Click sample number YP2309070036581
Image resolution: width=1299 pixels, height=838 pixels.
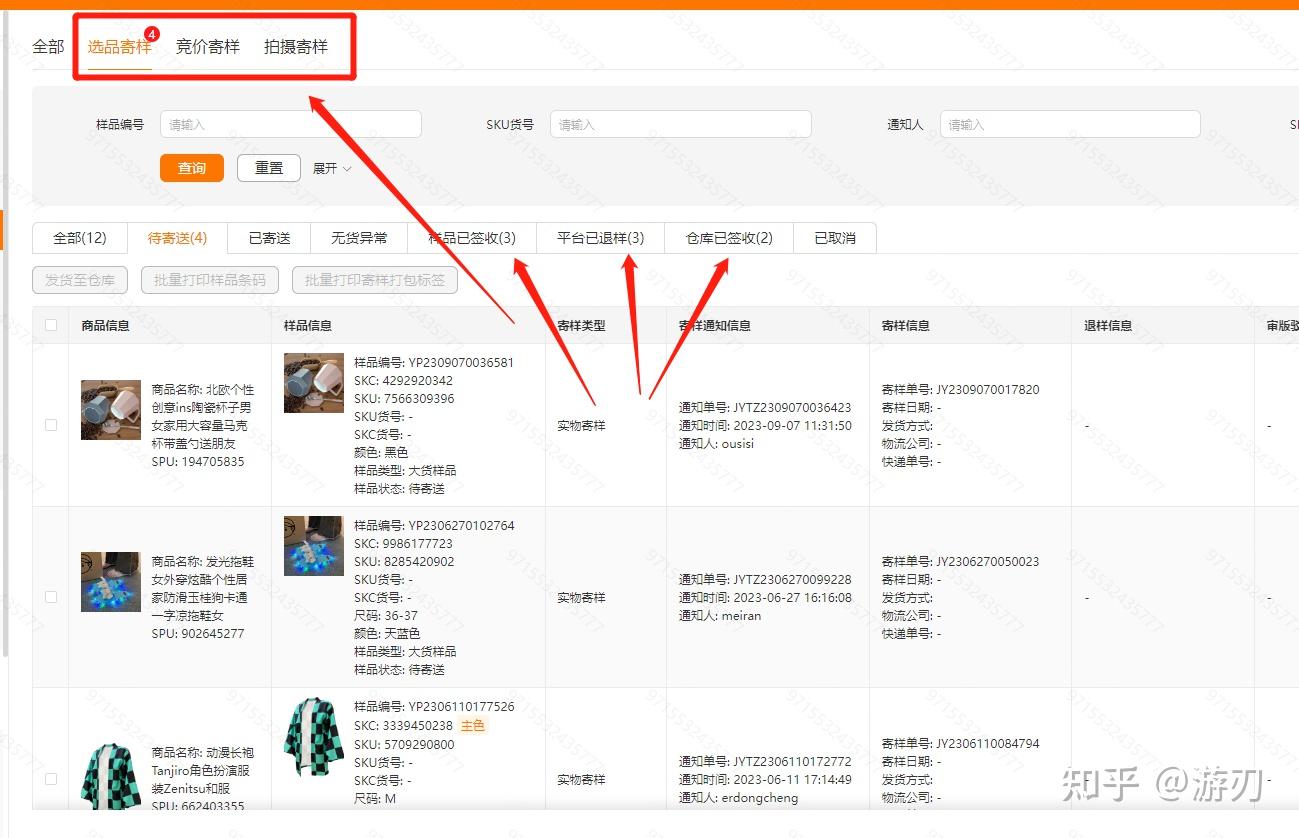point(461,363)
